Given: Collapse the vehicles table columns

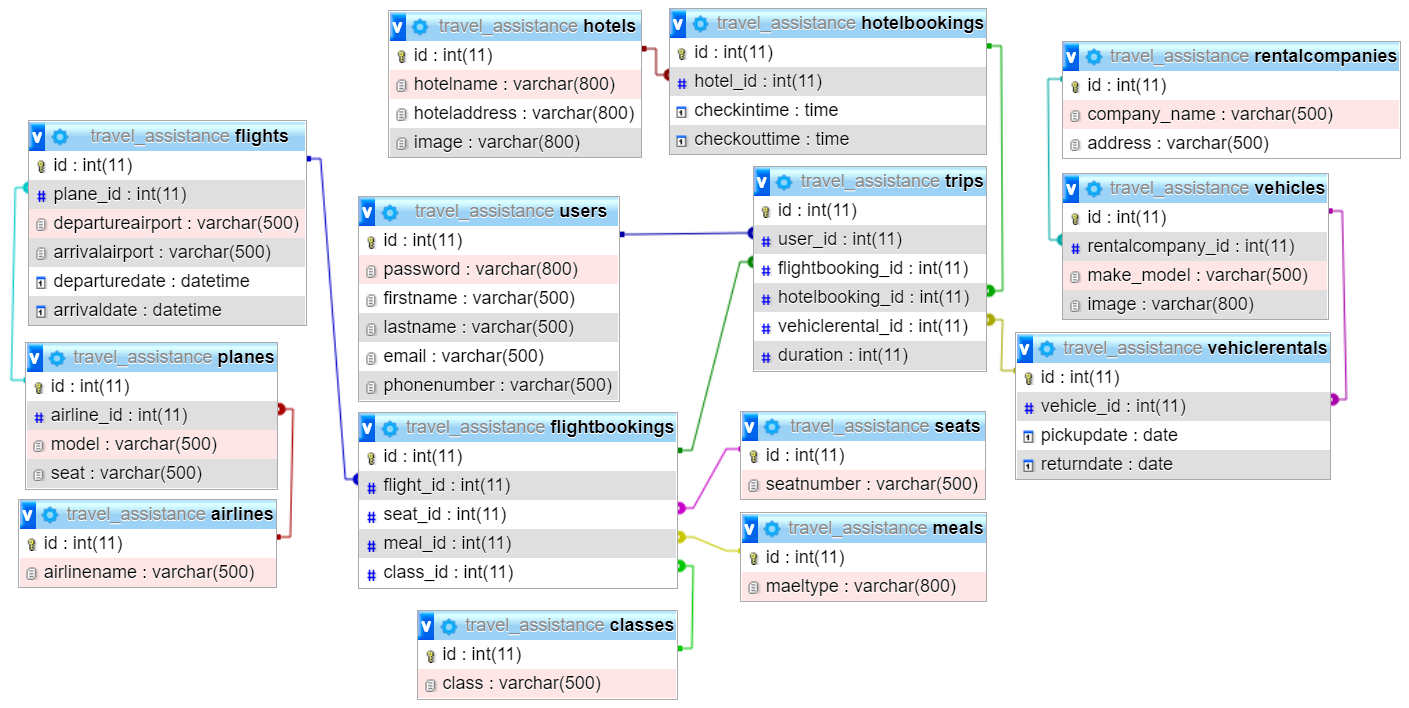Looking at the screenshot, I should [x=1072, y=189].
